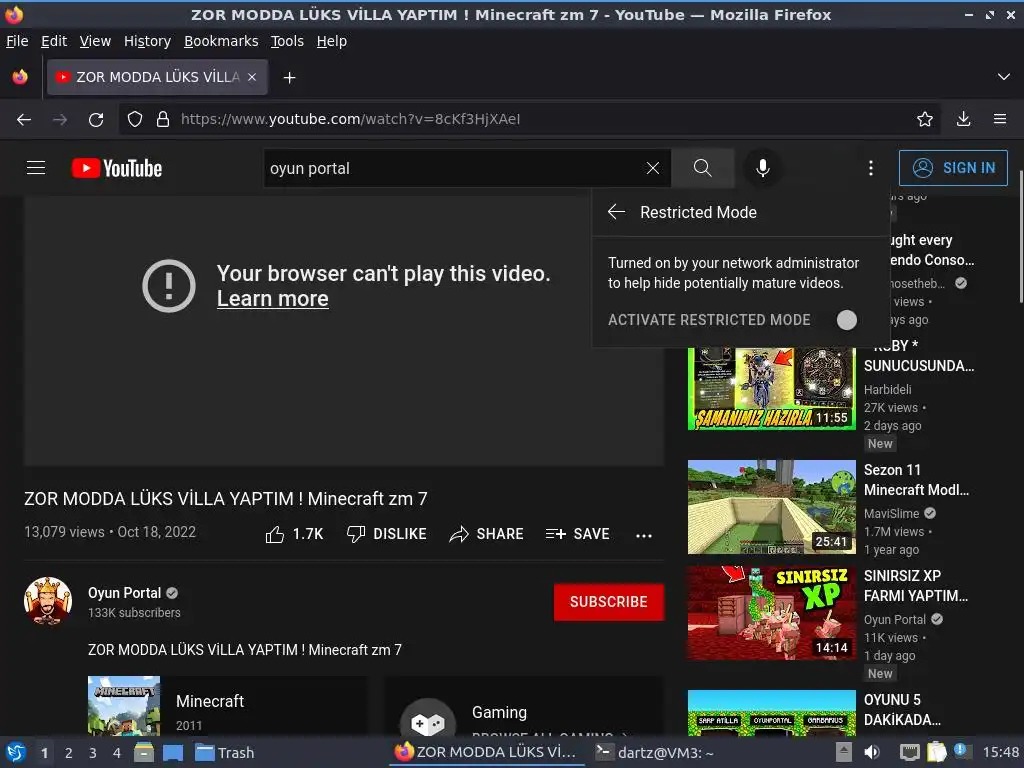Open the Bookmarks menu

221,41
